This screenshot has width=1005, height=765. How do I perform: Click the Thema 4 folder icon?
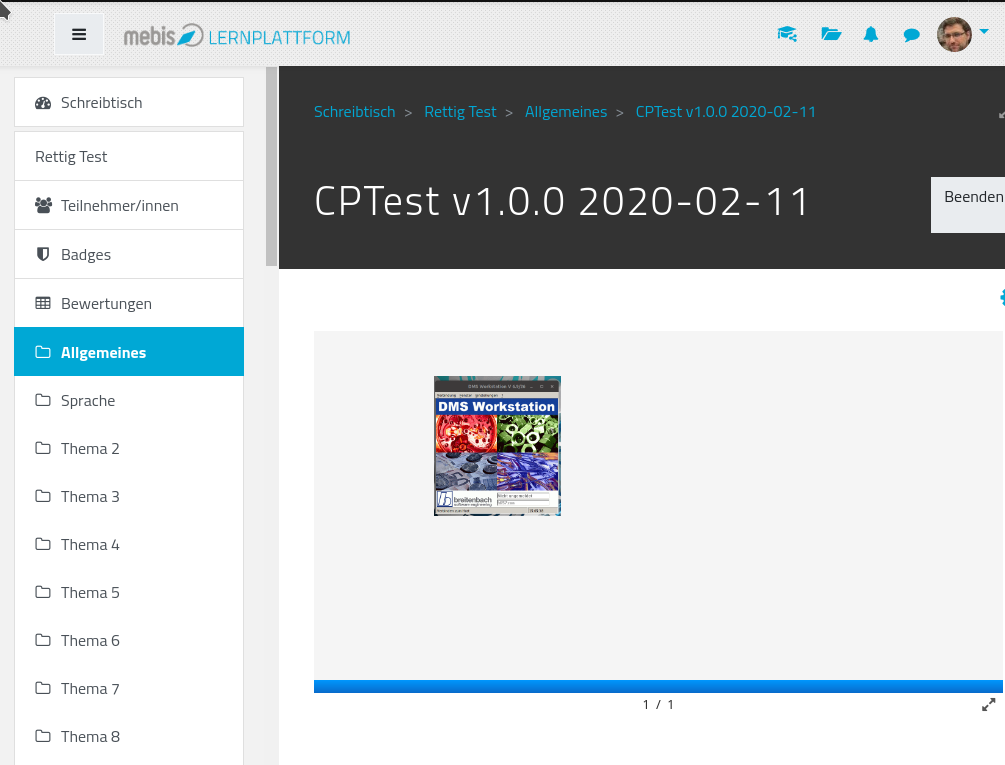click(x=43, y=545)
